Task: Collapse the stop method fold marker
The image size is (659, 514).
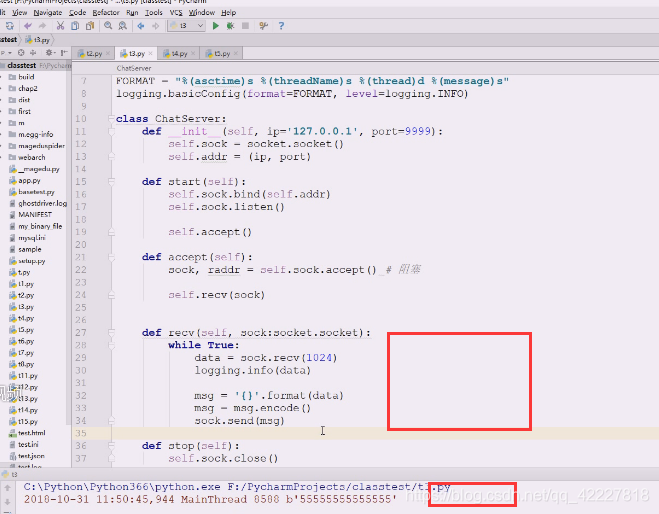Action: (111, 446)
